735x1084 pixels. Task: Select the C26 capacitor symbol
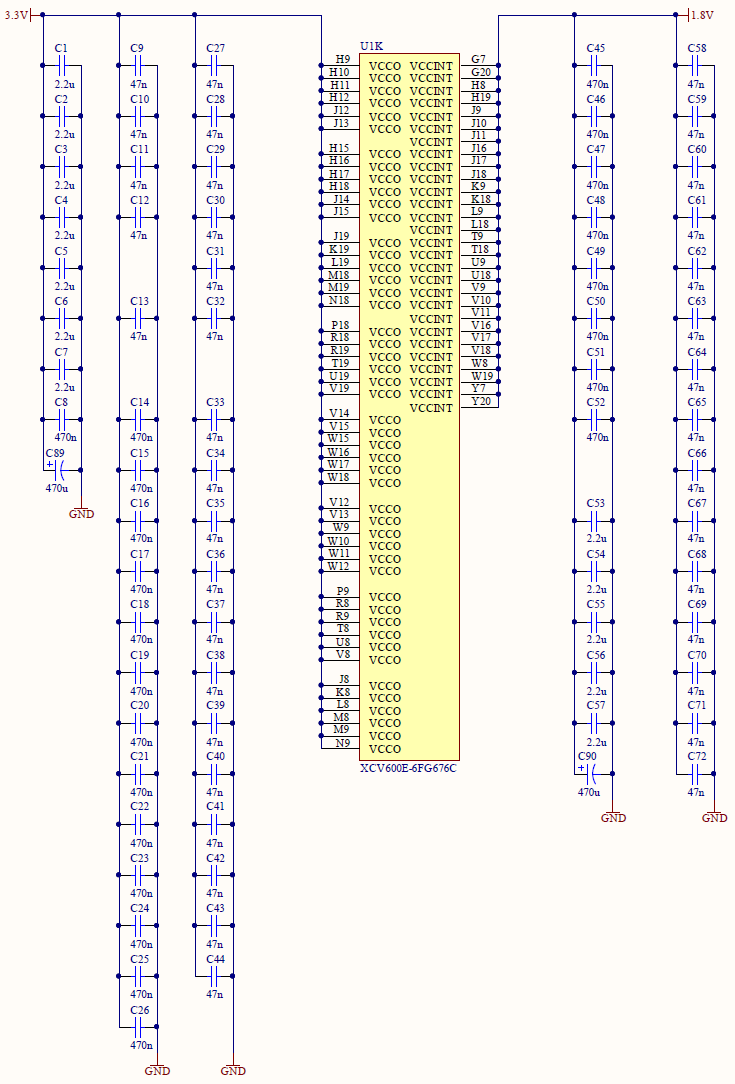coord(138,1027)
